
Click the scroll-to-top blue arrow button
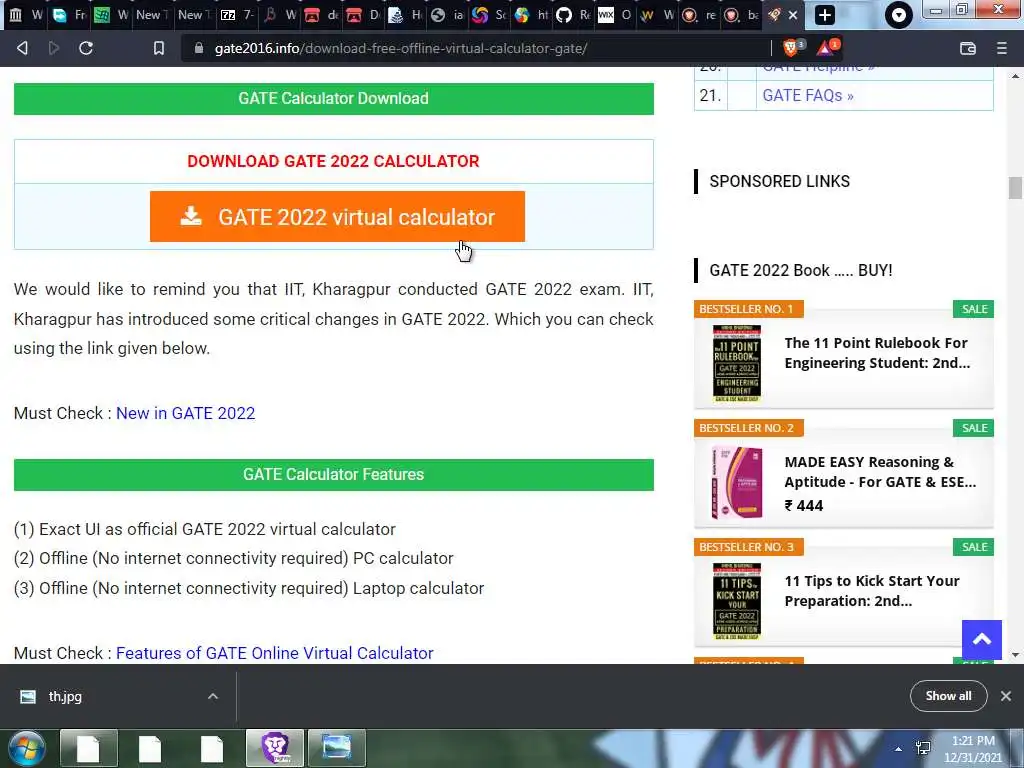click(982, 640)
